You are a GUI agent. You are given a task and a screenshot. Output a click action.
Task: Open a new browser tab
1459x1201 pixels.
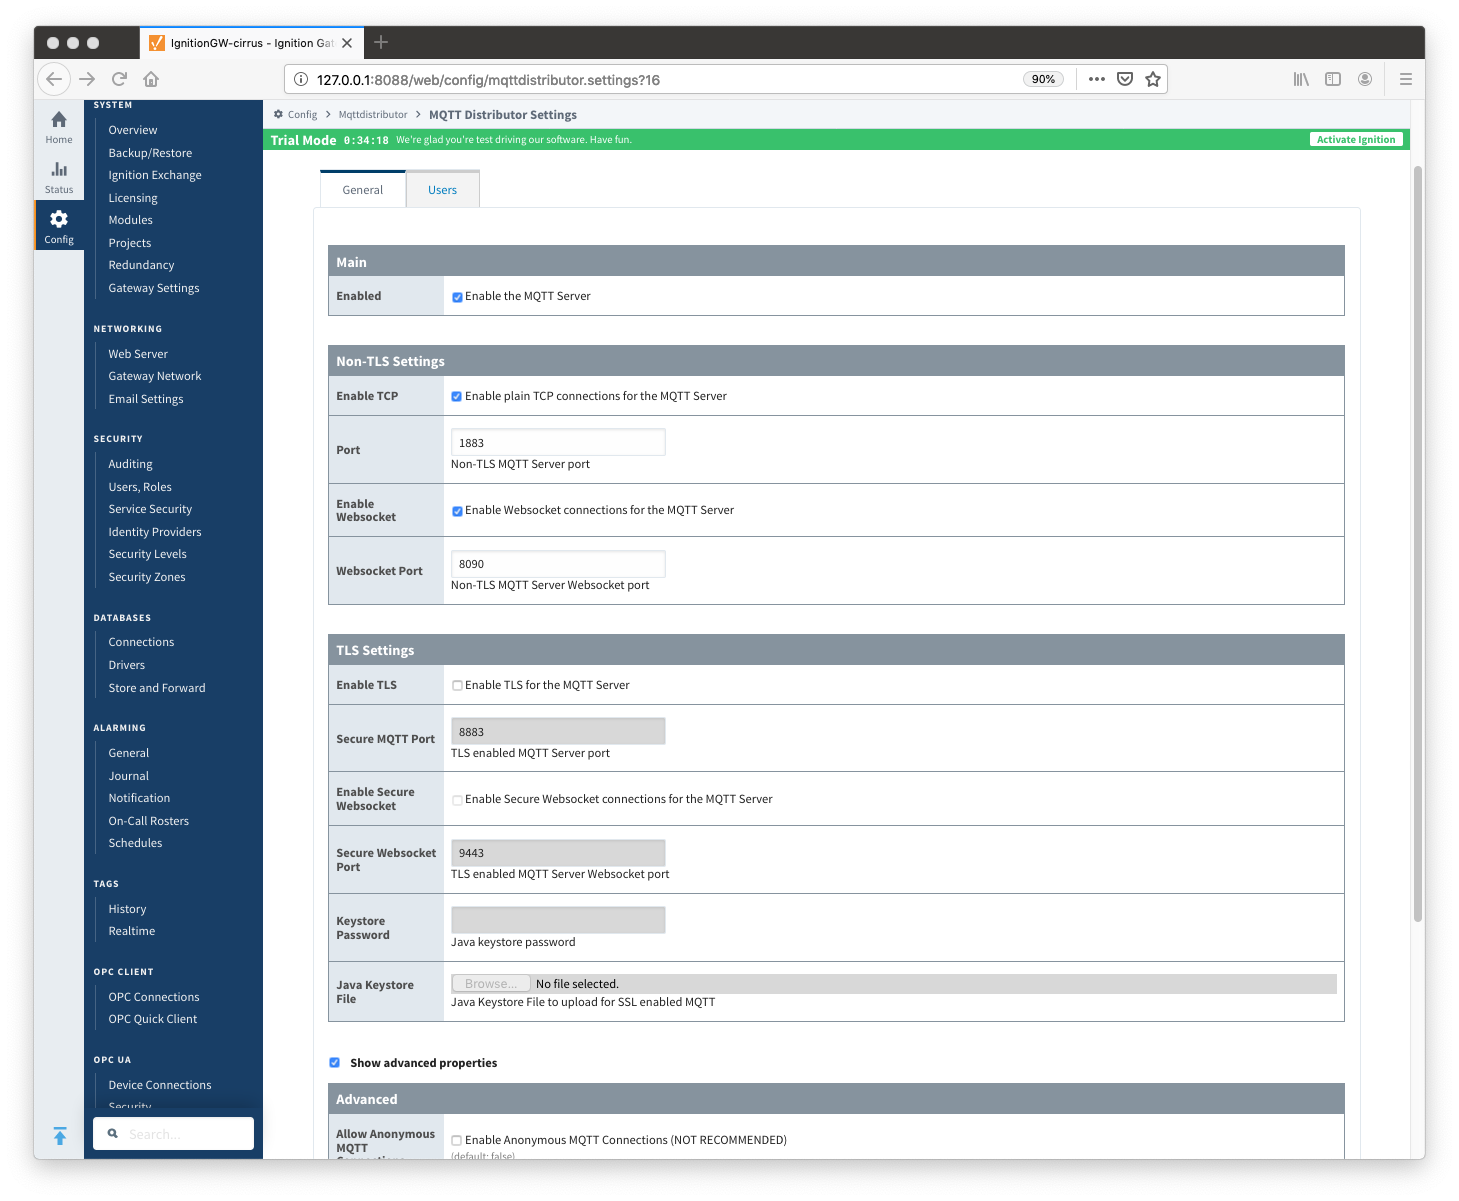pos(381,42)
